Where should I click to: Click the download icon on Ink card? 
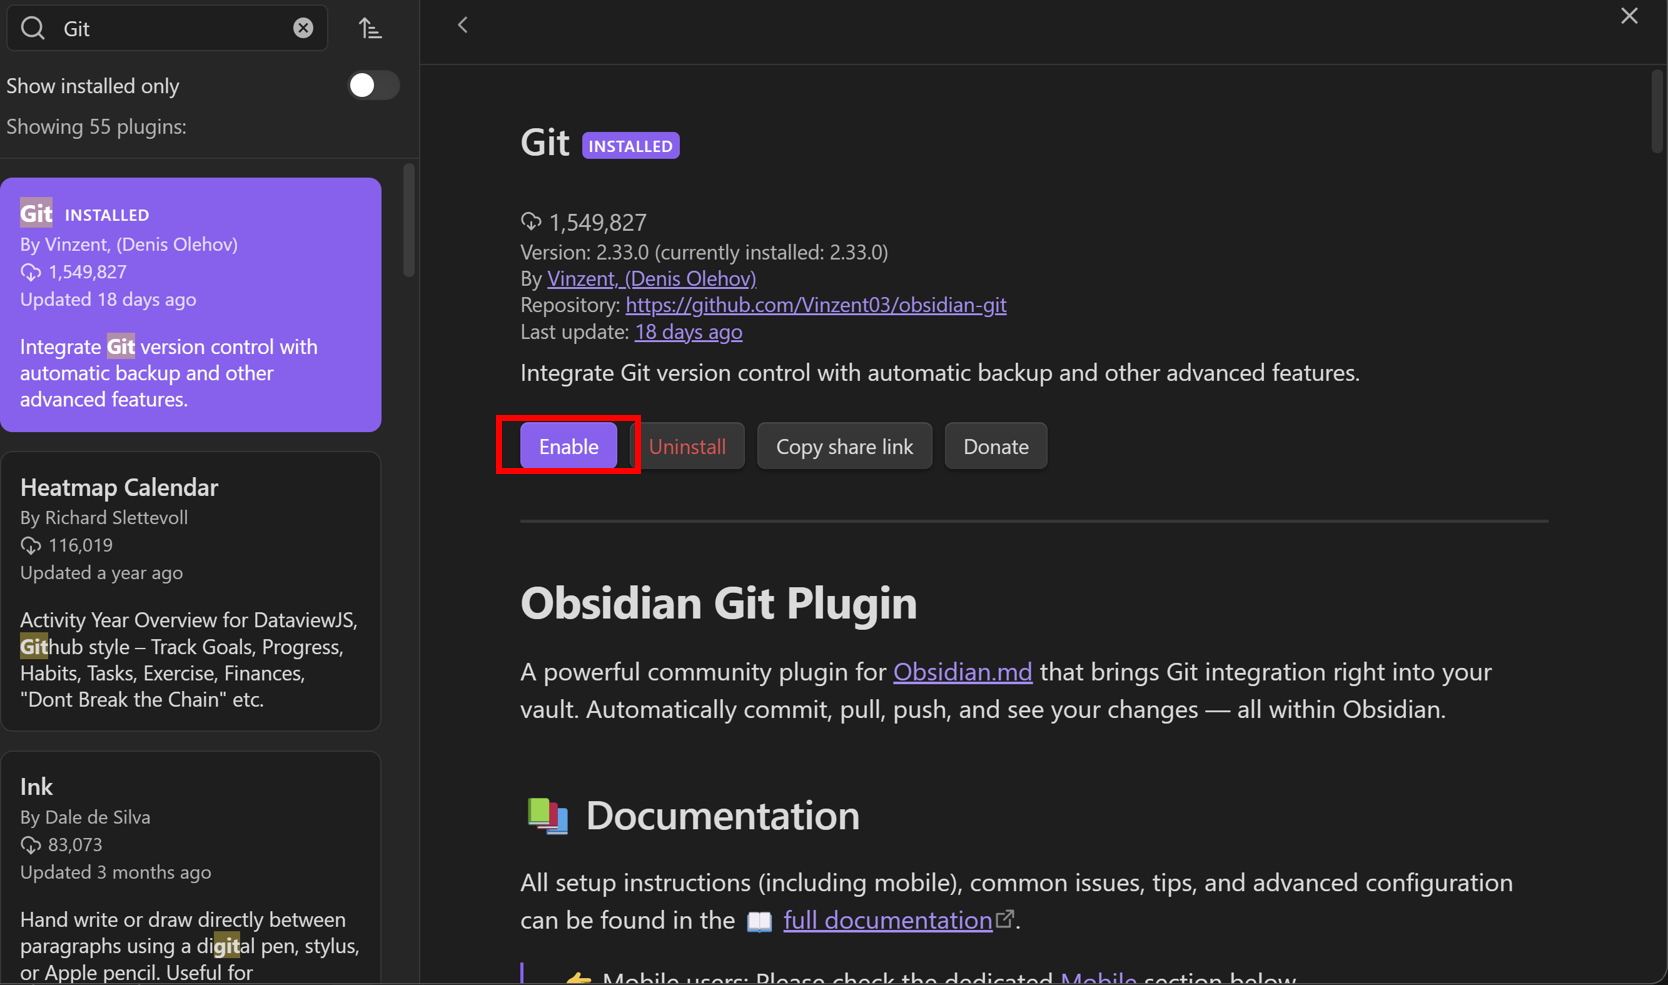31,845
